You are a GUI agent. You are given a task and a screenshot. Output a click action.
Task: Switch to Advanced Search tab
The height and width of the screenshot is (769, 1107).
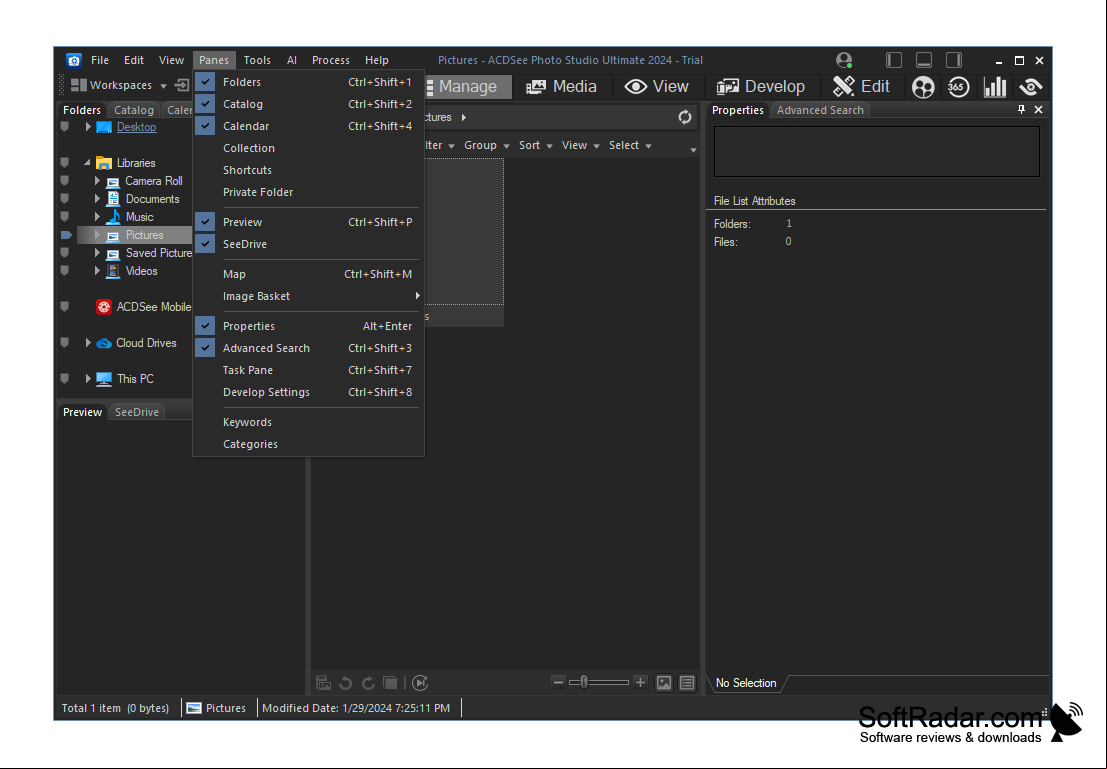click(820, 110)
